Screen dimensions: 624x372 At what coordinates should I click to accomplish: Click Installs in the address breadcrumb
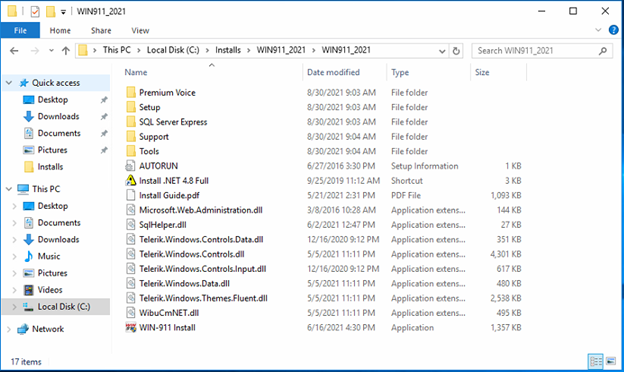tap(228, 50)
